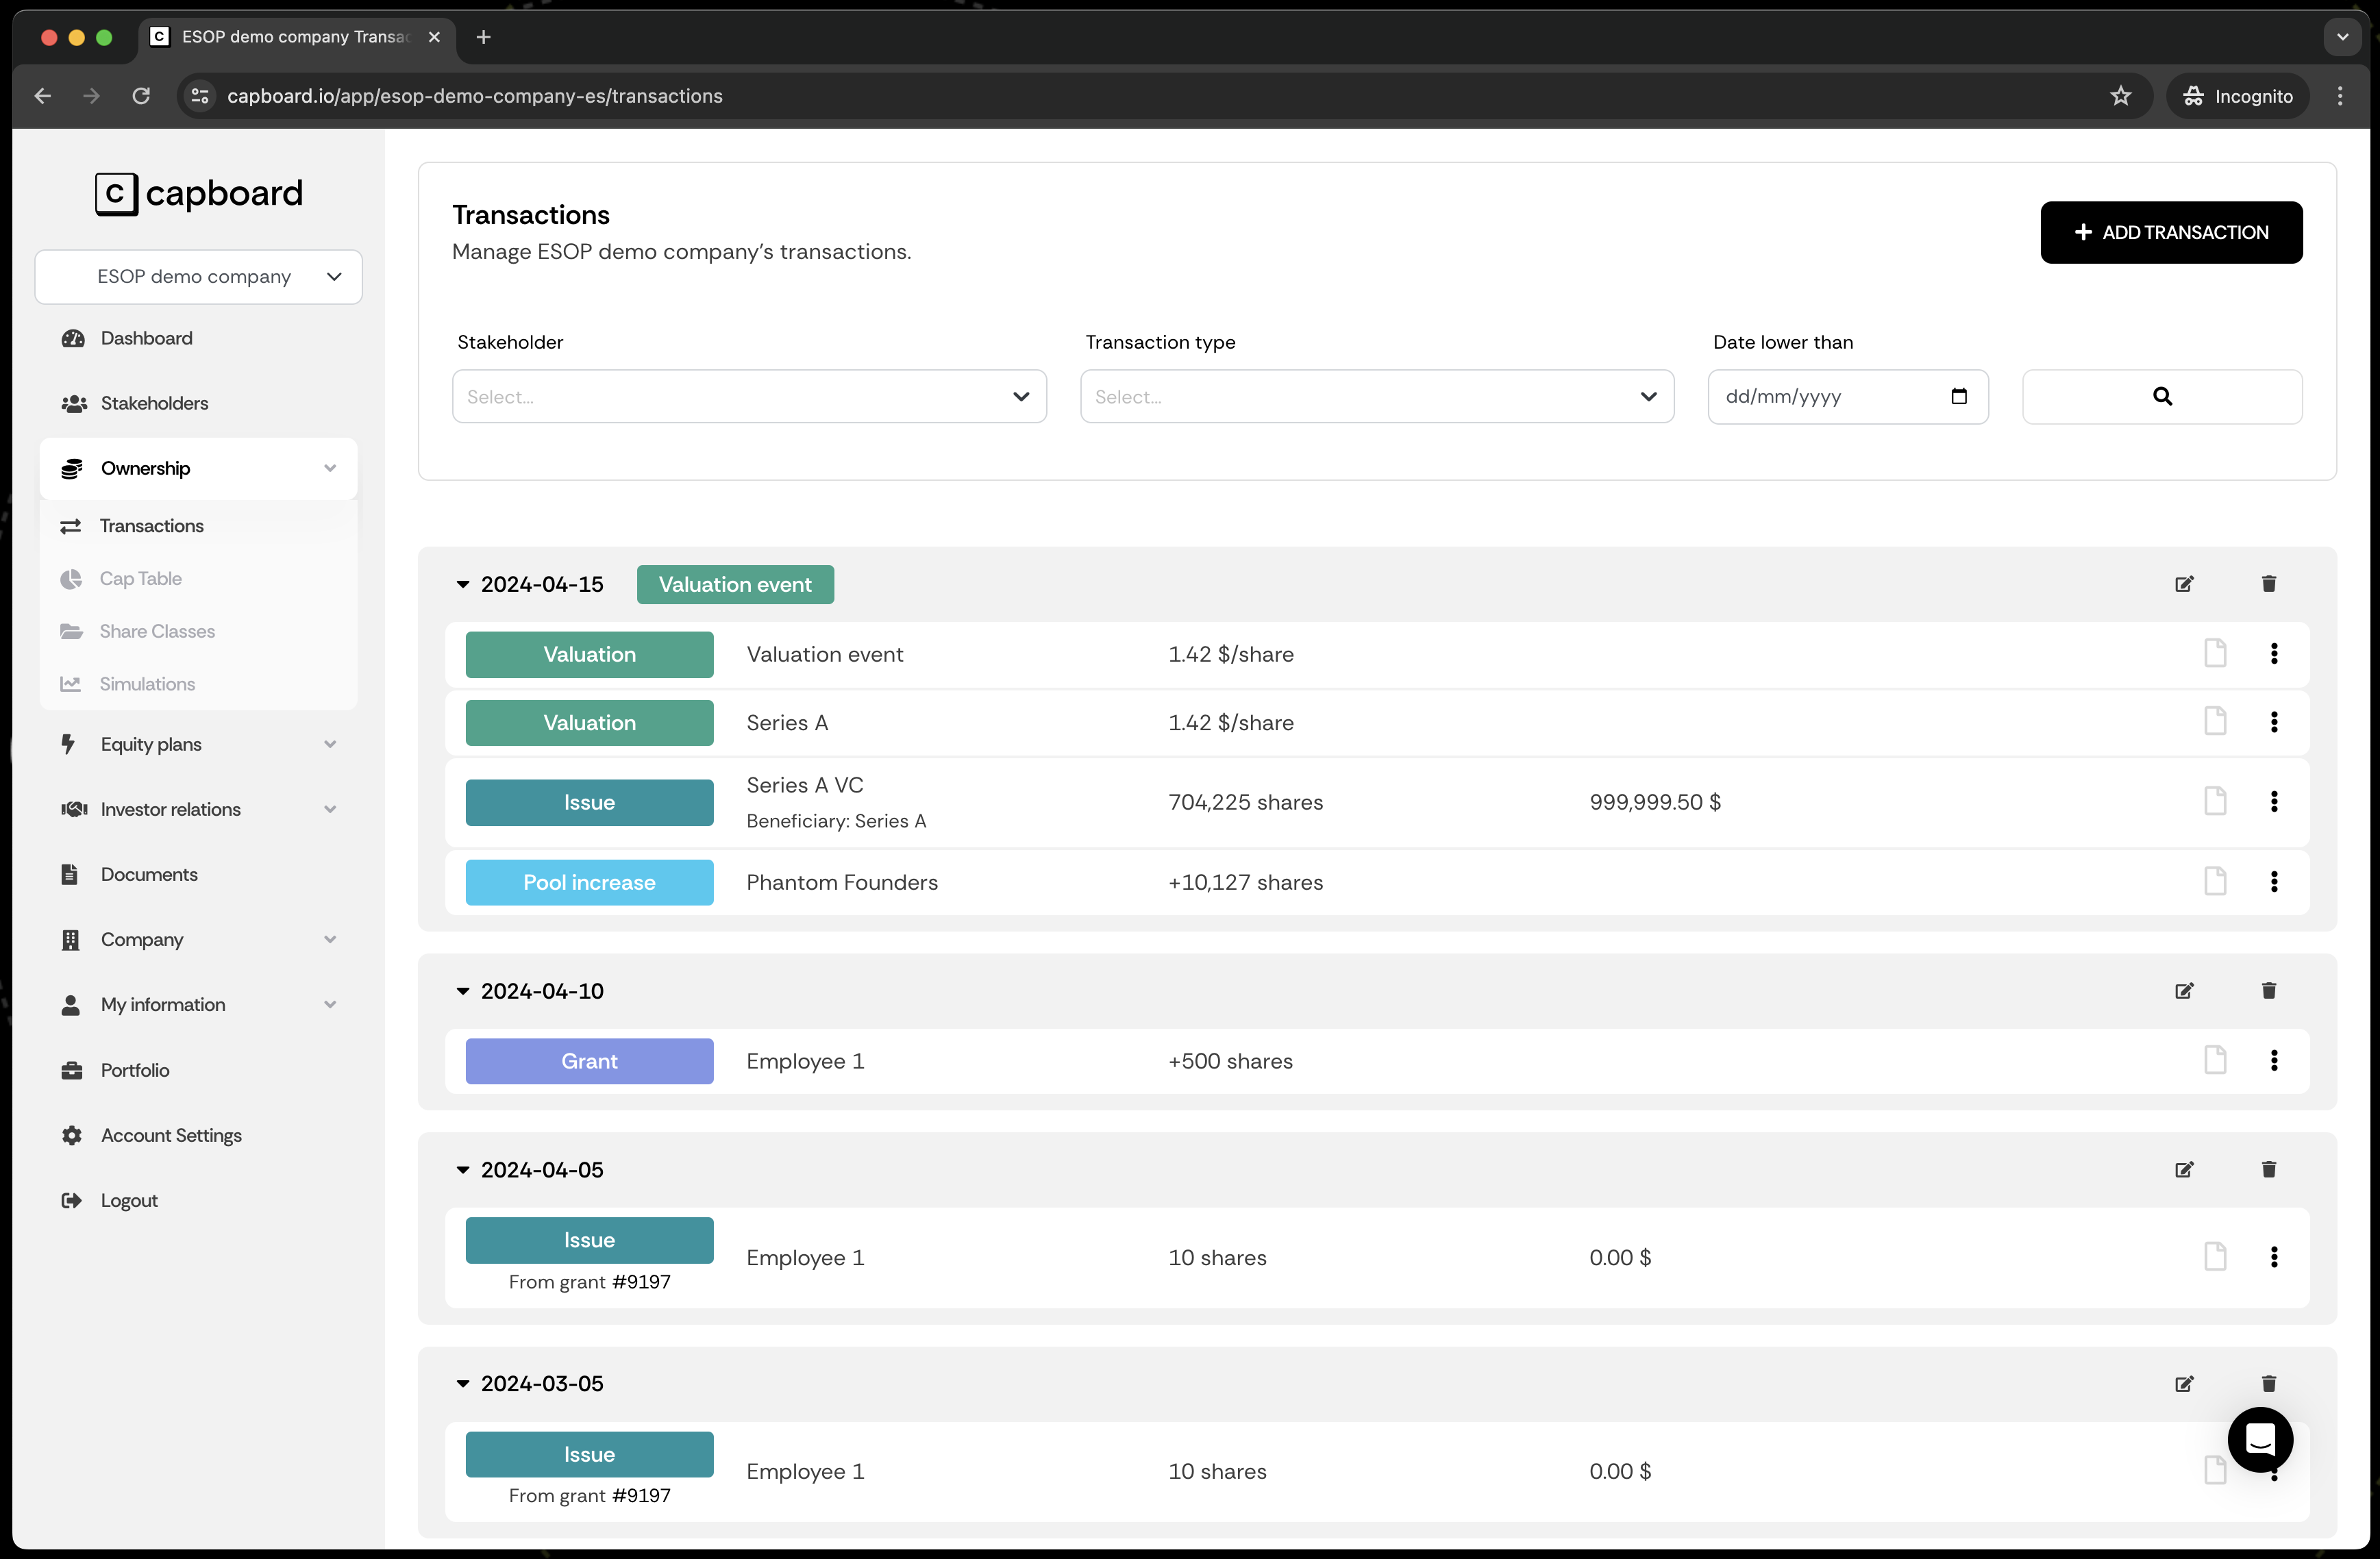Open the Stakeholder filter dropdown
The height and width of the screenshot is (1559, 2380).
pos(749,396)
